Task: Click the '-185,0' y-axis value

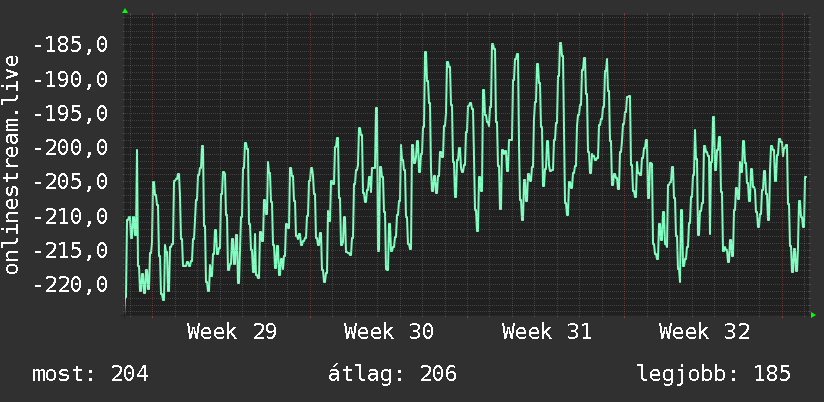Action: point(70,46)
